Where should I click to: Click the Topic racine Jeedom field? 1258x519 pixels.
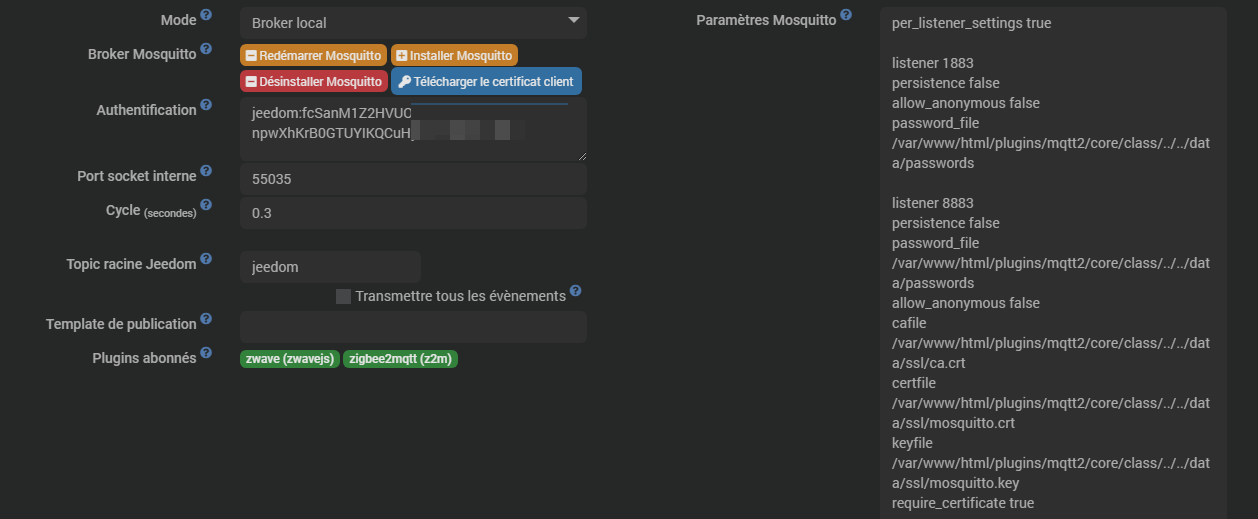(330, 267)
